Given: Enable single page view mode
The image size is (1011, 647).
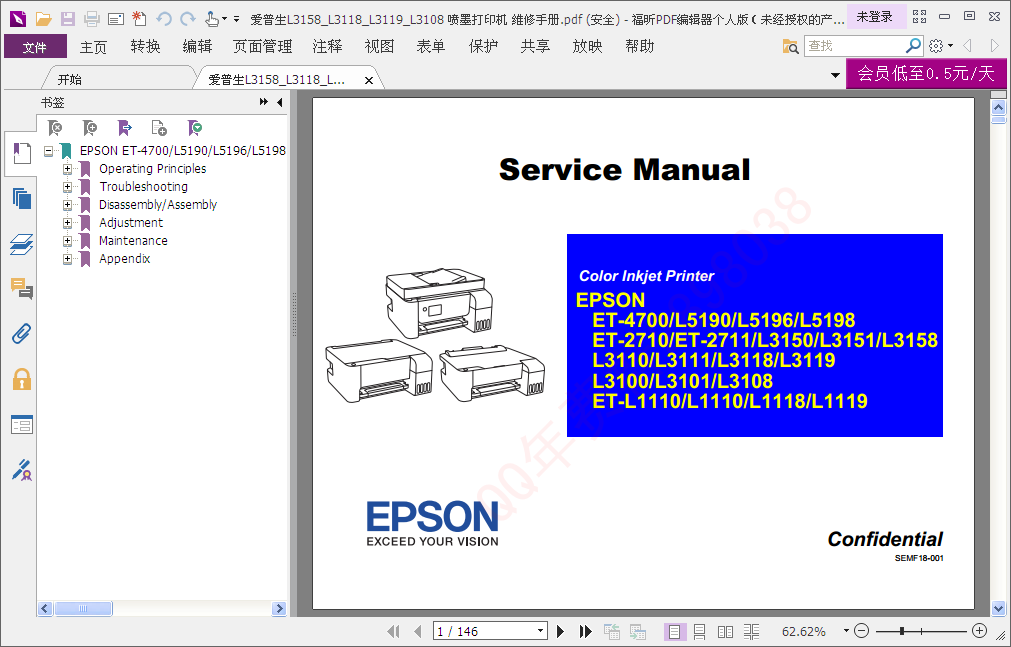Looking at the screenshot, I should [x=674, y=632].
